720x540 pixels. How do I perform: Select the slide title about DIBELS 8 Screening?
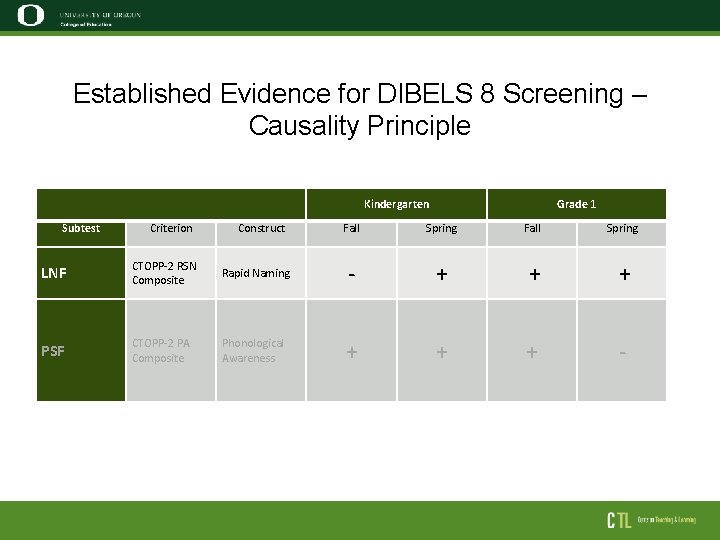coord(360,109)
